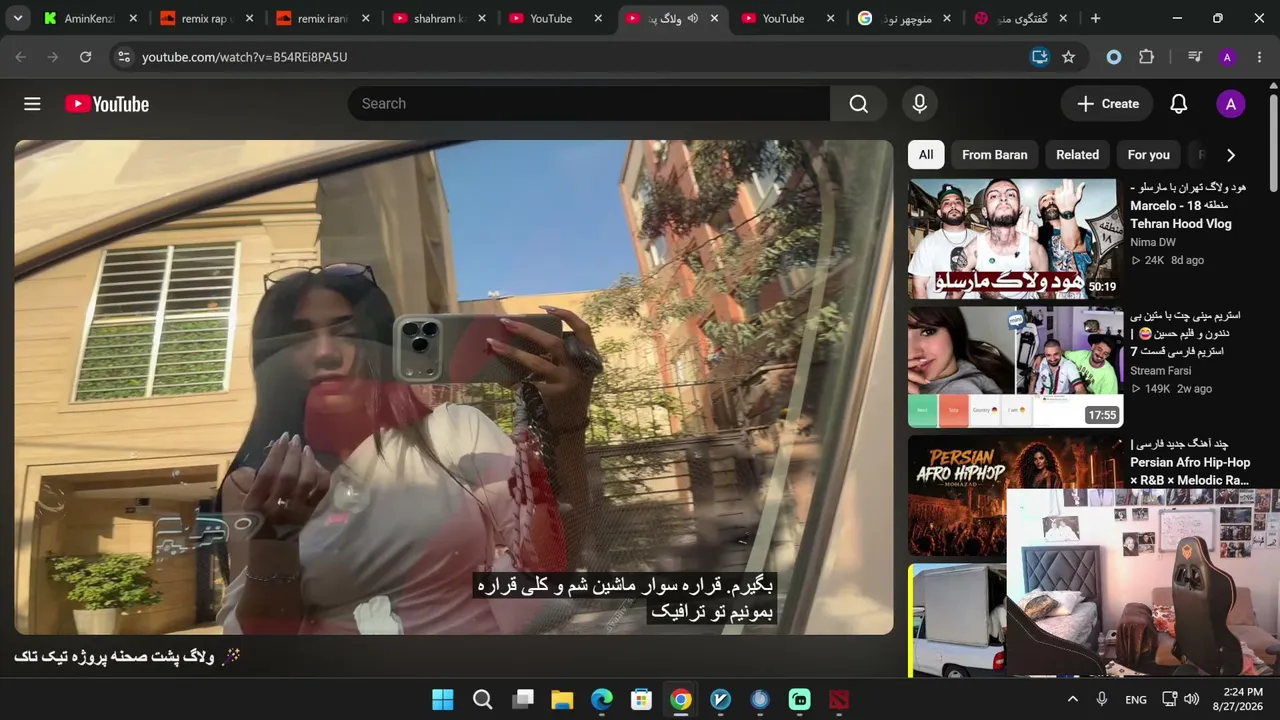
Task: Switch to the 'remix irani' tab
Action: (x=324, y=18)
